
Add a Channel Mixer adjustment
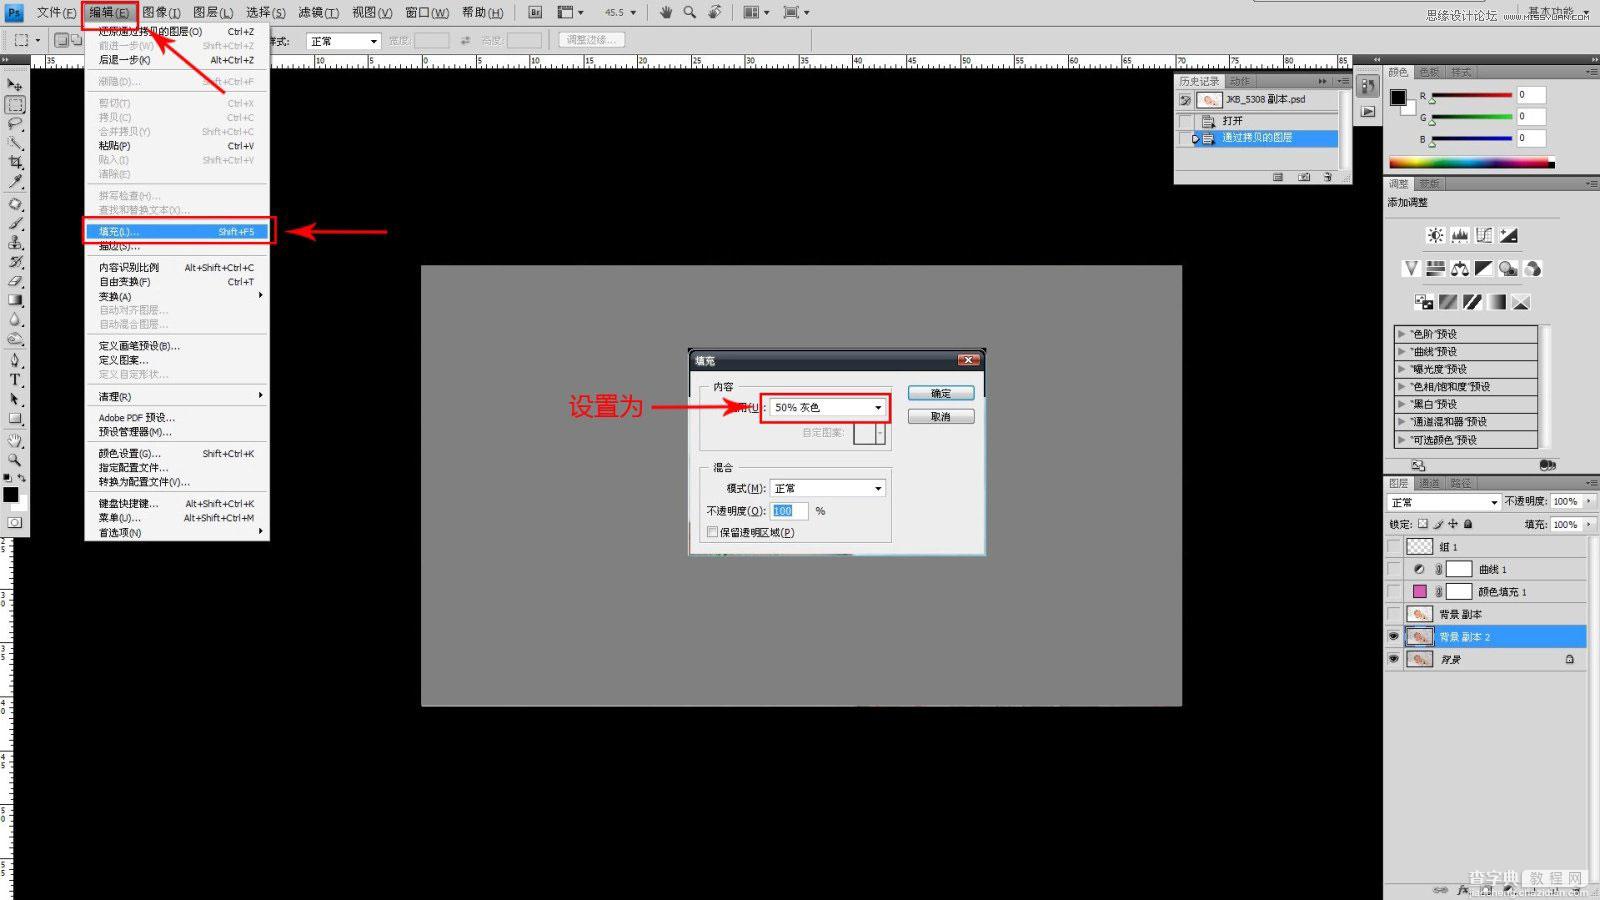[1532, 269]
